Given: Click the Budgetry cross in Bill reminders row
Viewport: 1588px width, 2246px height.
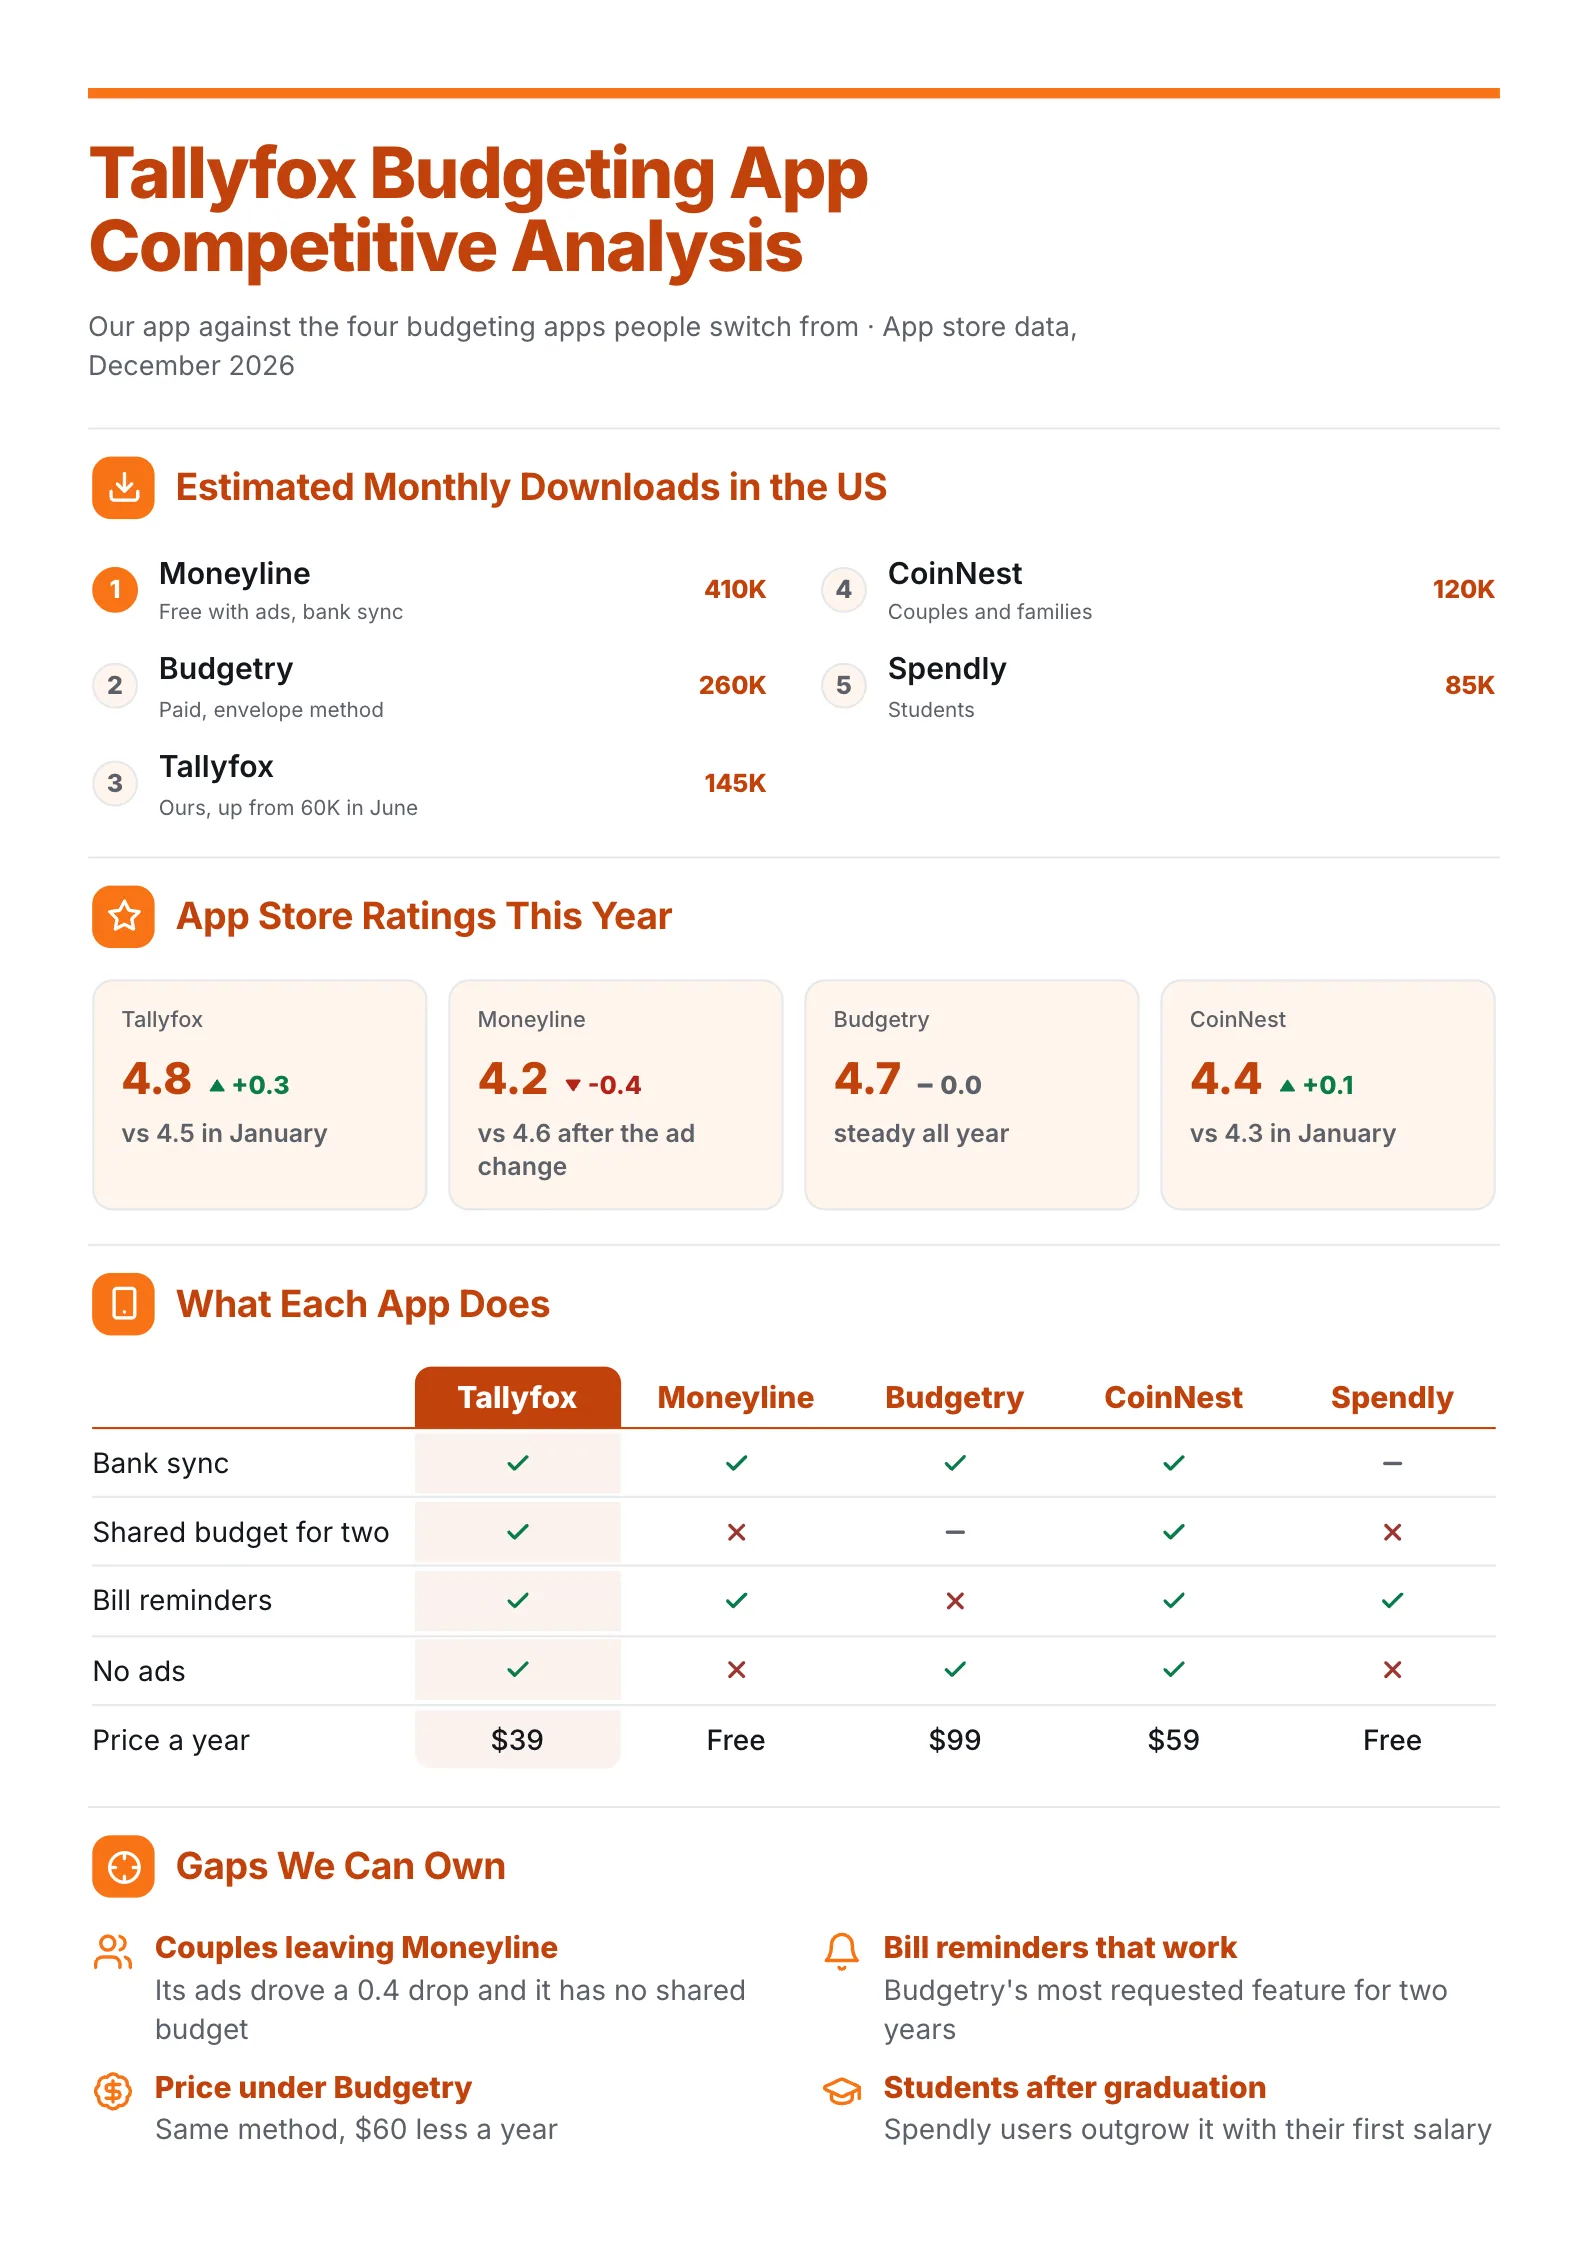Looking at the screenshot, I should click(x=955, y=1601).
